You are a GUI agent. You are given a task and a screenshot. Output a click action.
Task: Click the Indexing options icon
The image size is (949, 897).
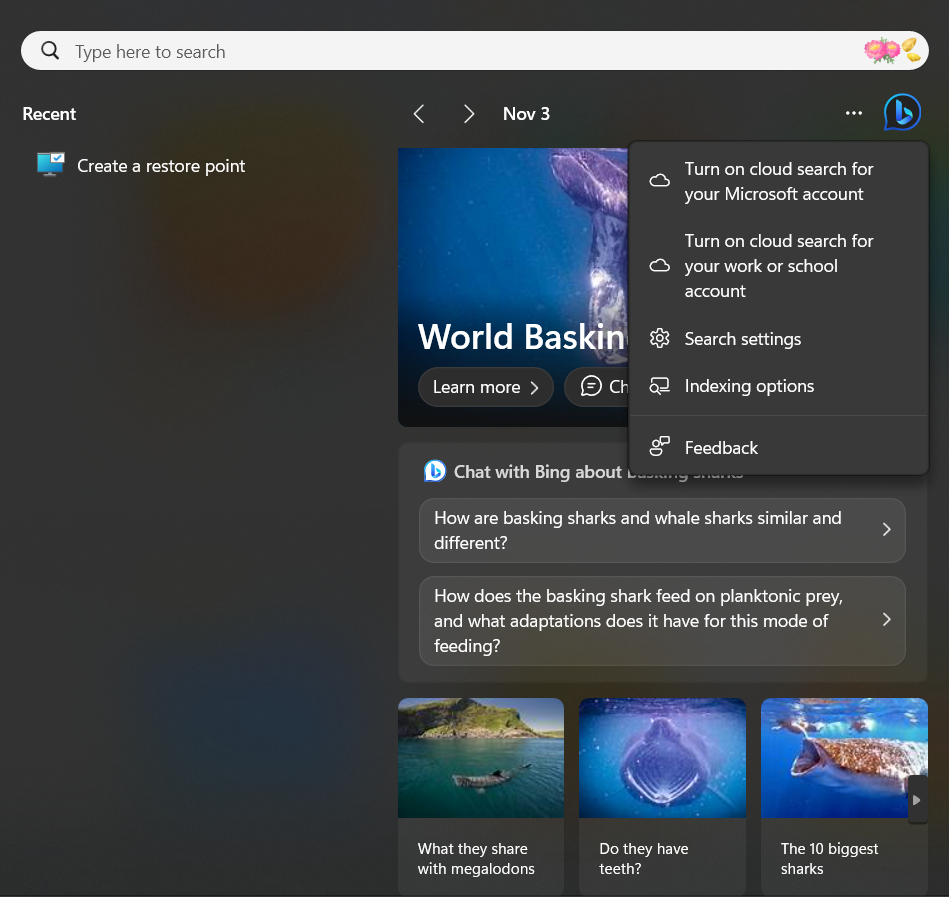(659, 385)
